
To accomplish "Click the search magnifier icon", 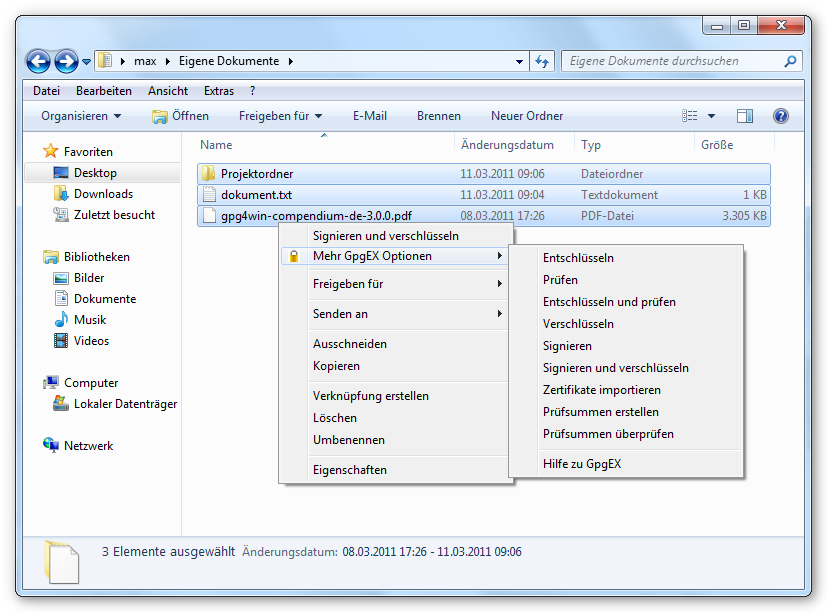I will tap(791, 61).
